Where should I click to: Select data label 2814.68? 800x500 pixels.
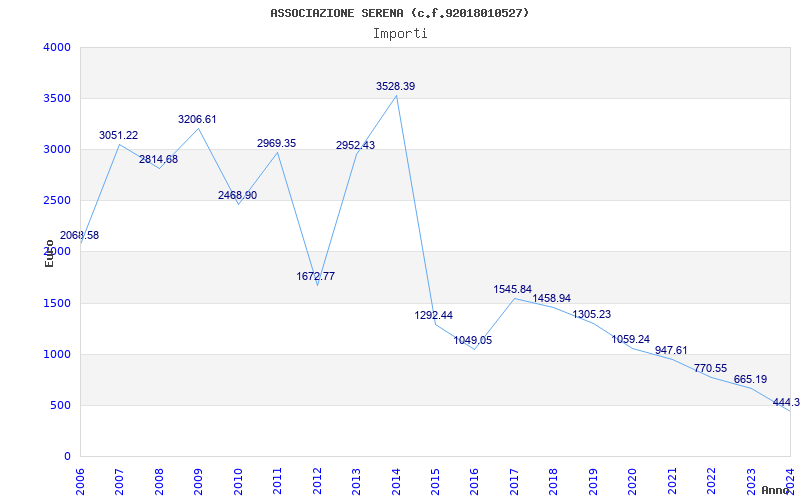[159, 160]
